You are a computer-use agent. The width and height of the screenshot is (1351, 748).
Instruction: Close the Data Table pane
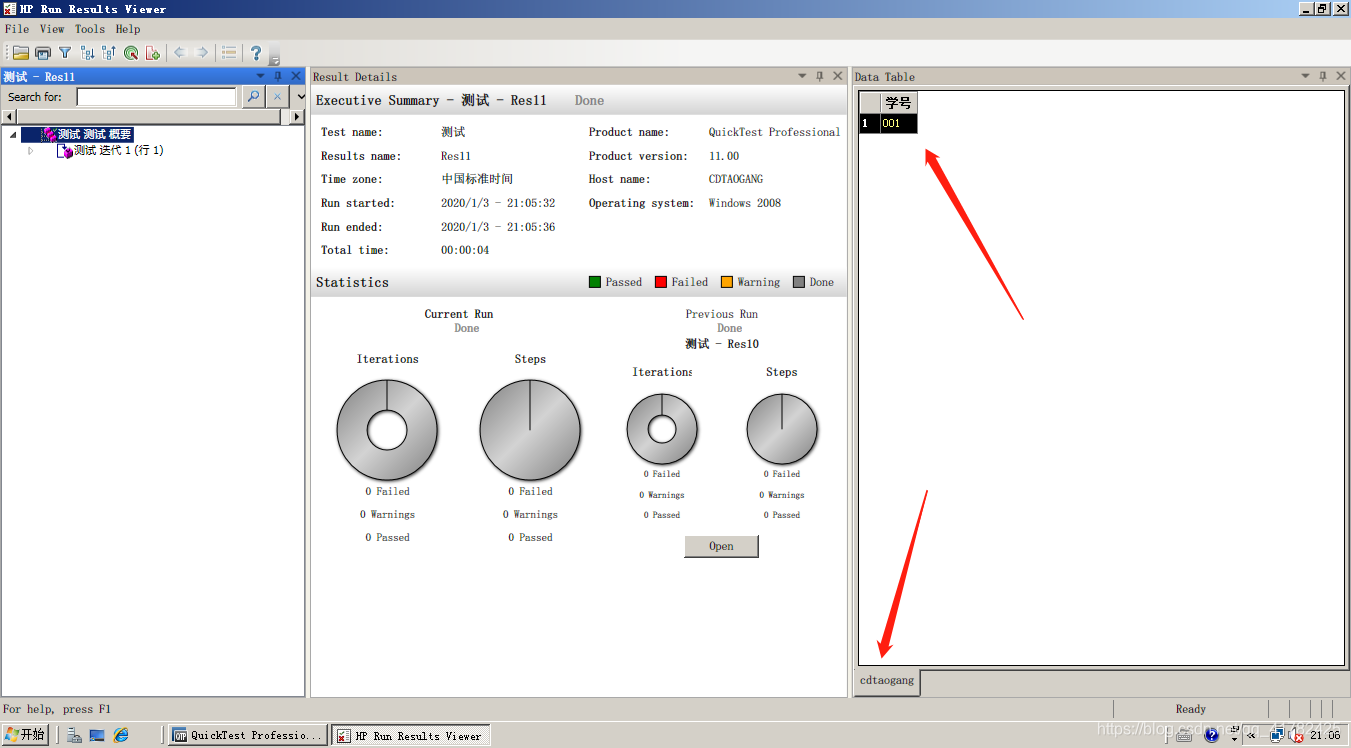click(x=1341, y=76)
